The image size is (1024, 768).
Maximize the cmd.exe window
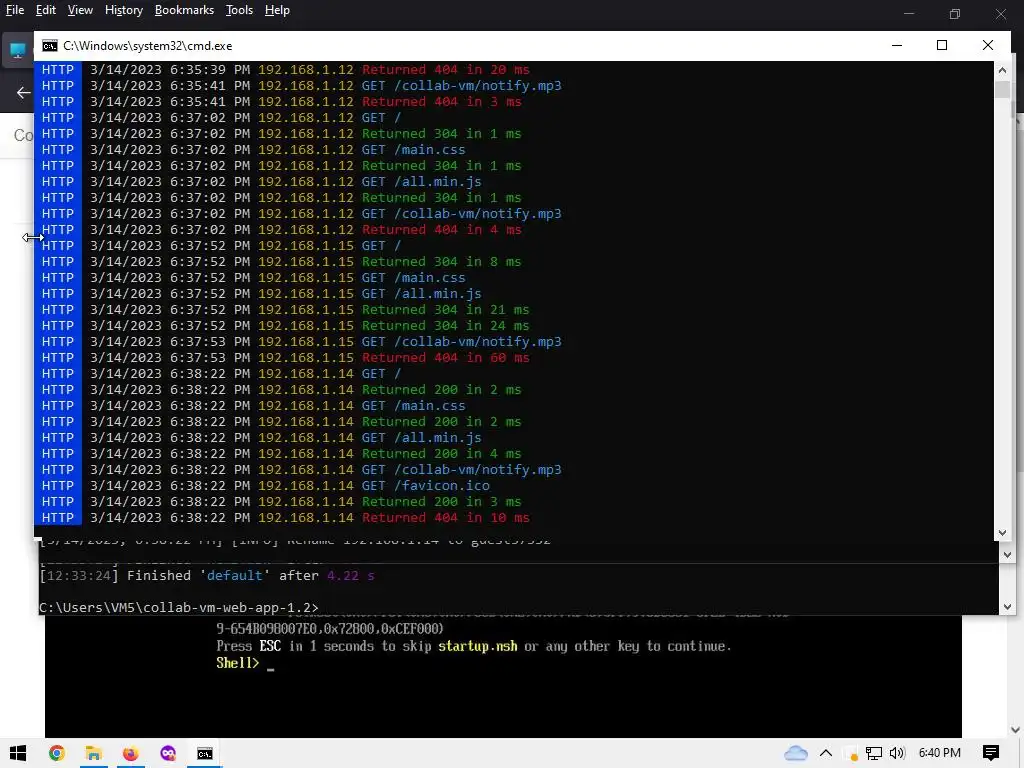pos(942,45)
